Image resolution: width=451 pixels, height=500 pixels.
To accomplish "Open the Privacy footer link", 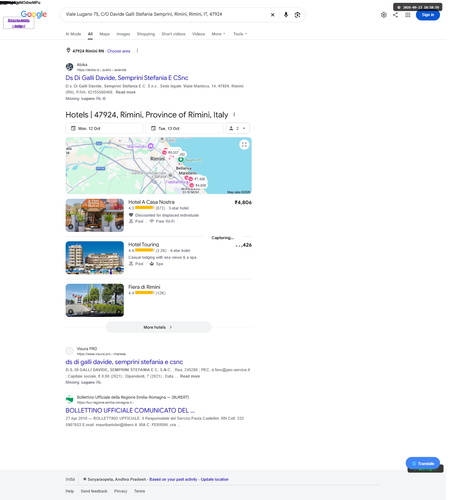I will click(x=121, y=491).
